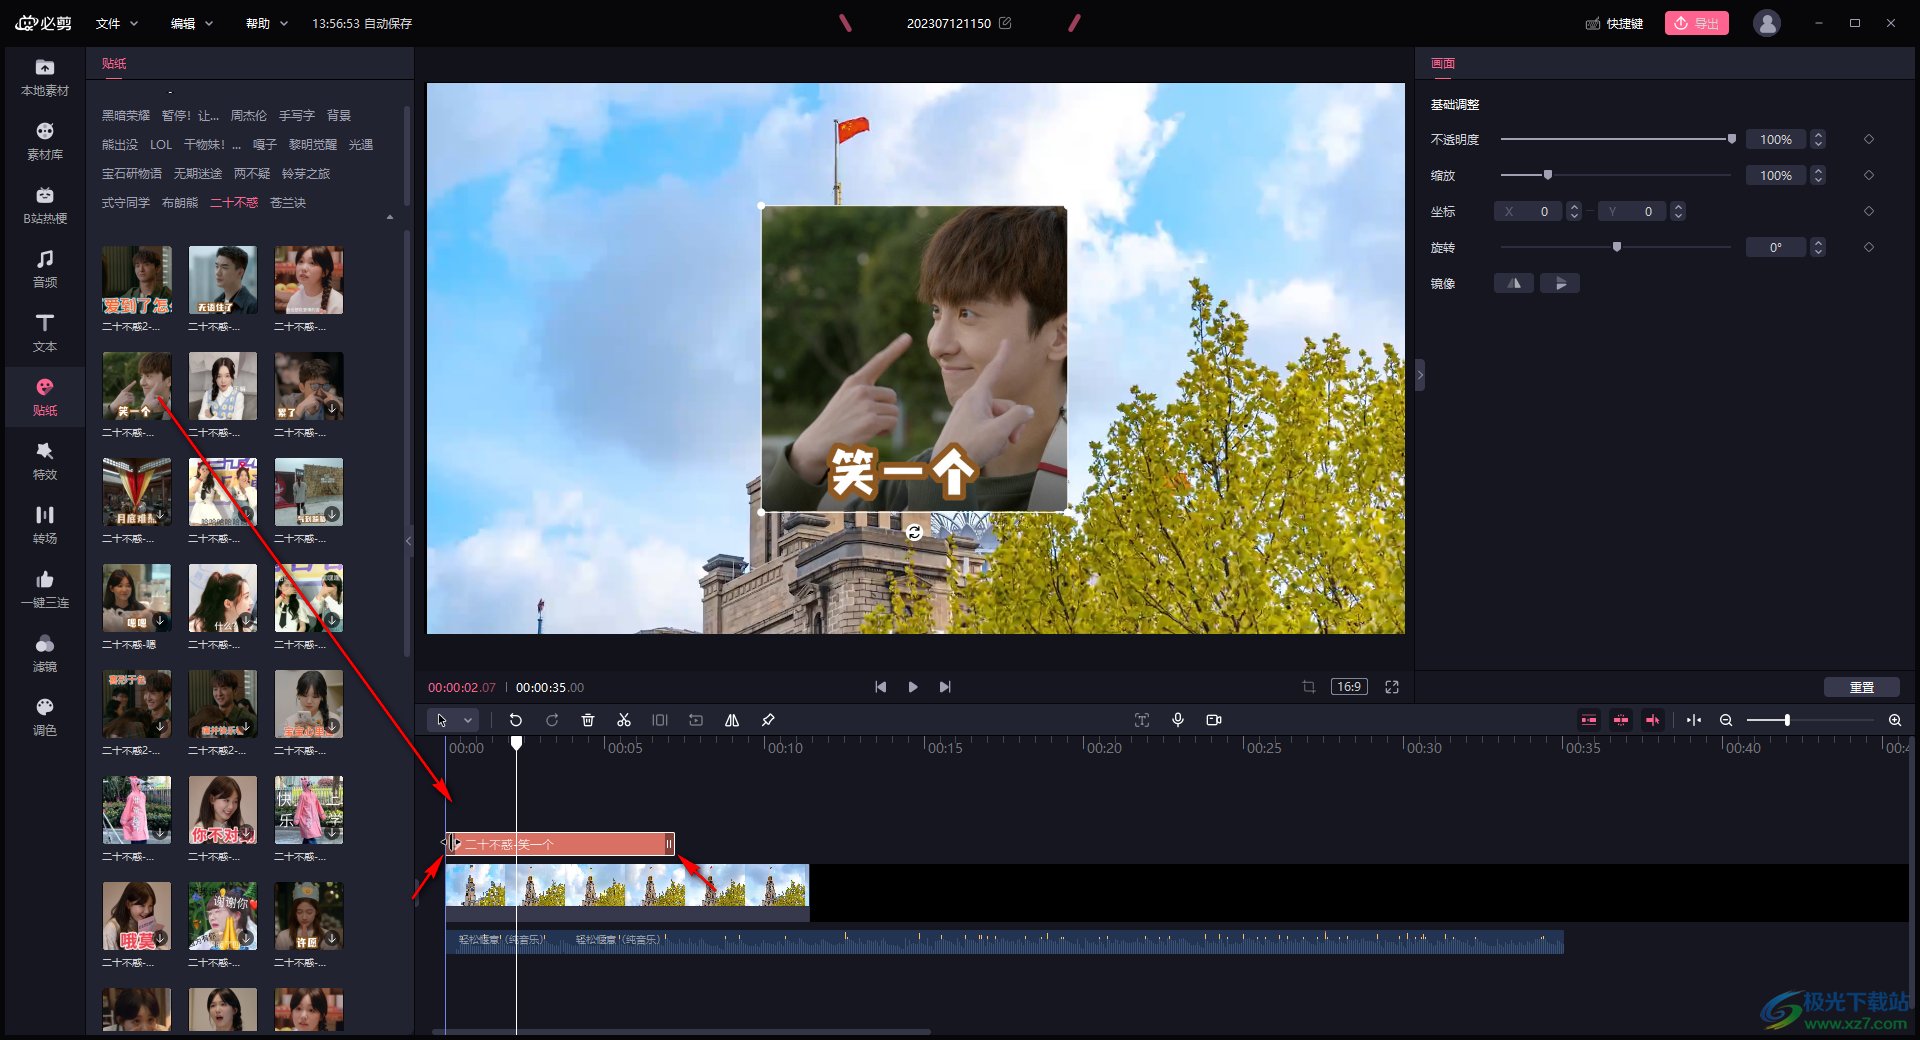
Task: Click the pin marker tool in timeline toolbar
Action: pyautogui.click(x=768, y=720)
